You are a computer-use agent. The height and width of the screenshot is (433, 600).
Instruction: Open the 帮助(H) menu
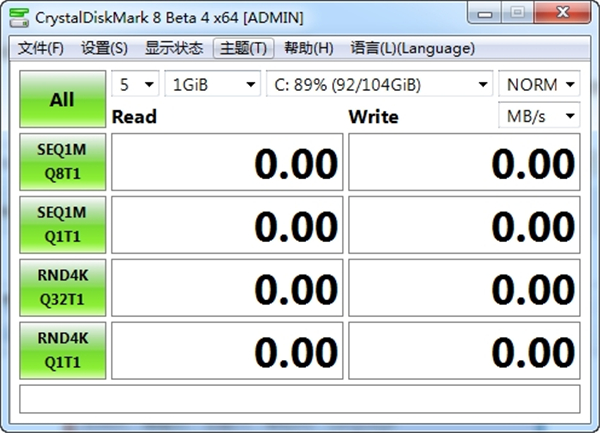coord(308,48)
